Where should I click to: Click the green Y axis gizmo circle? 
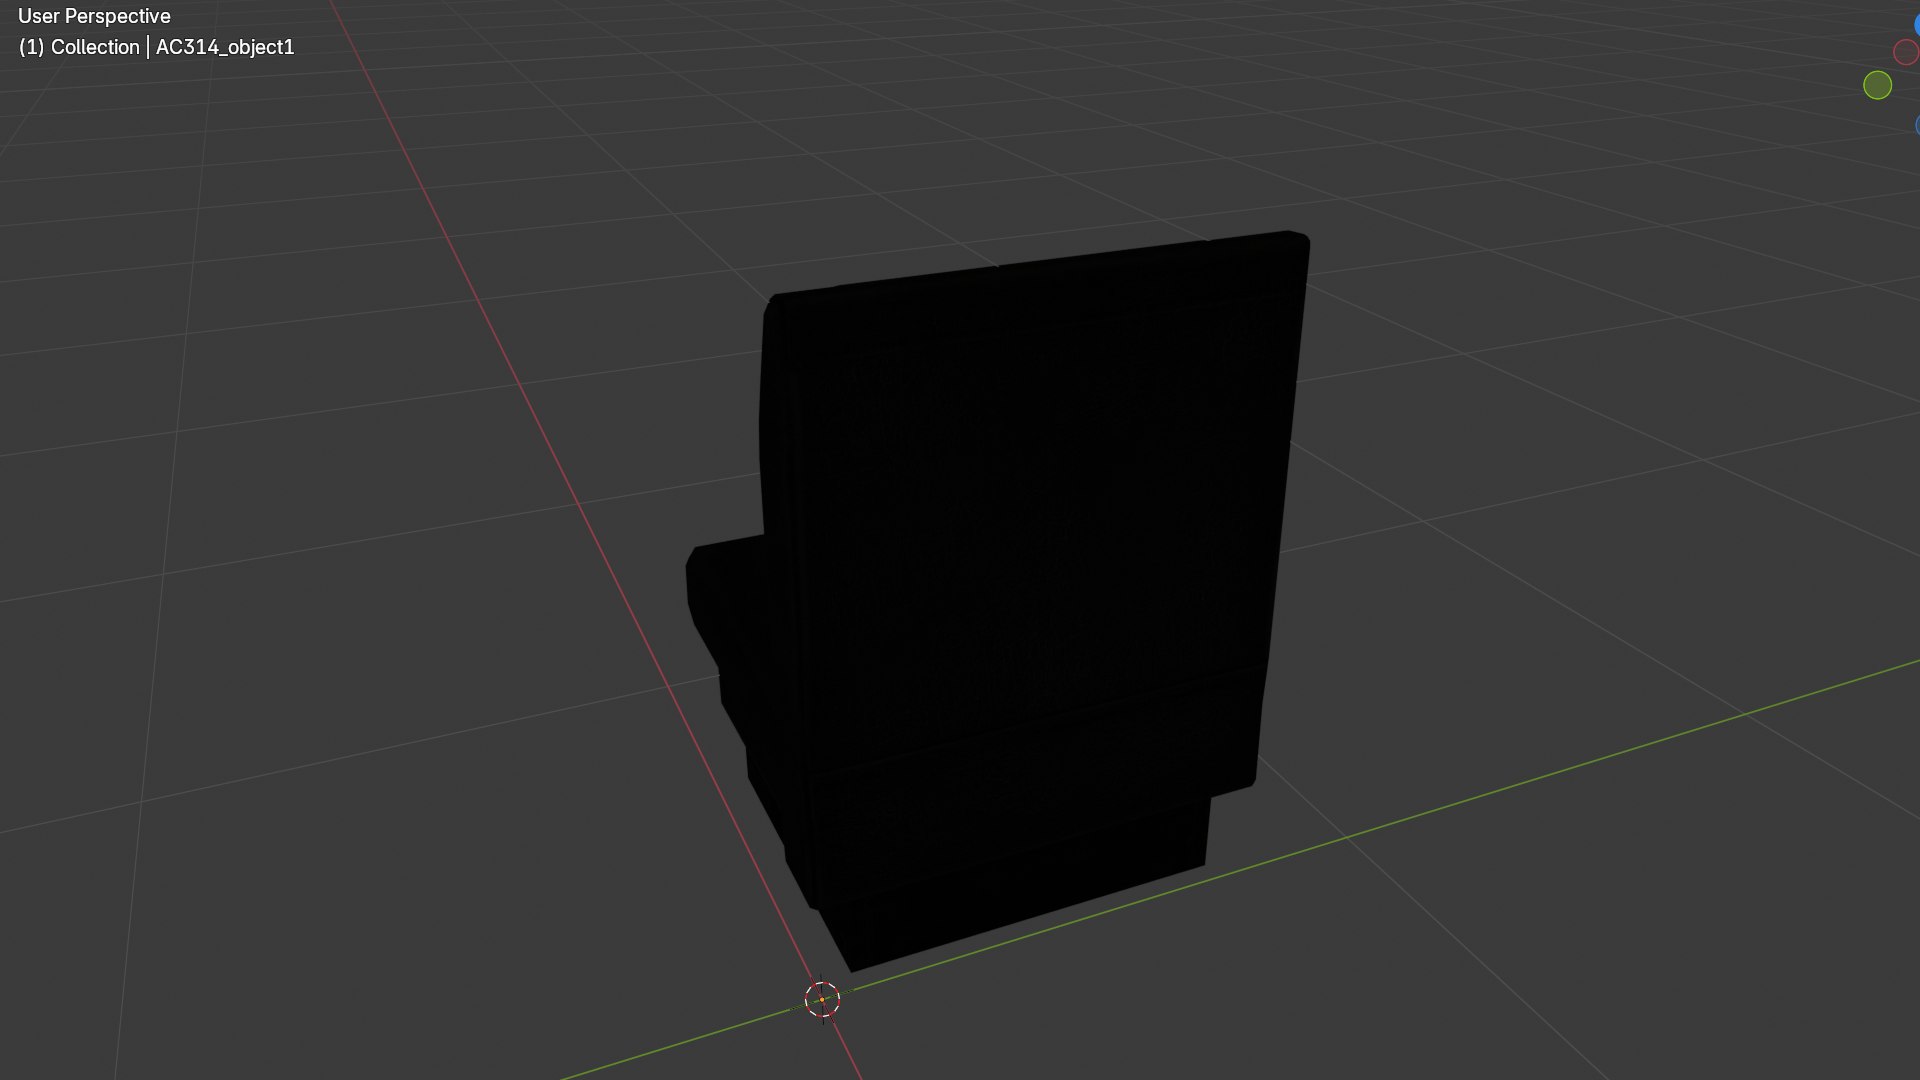1877,85
